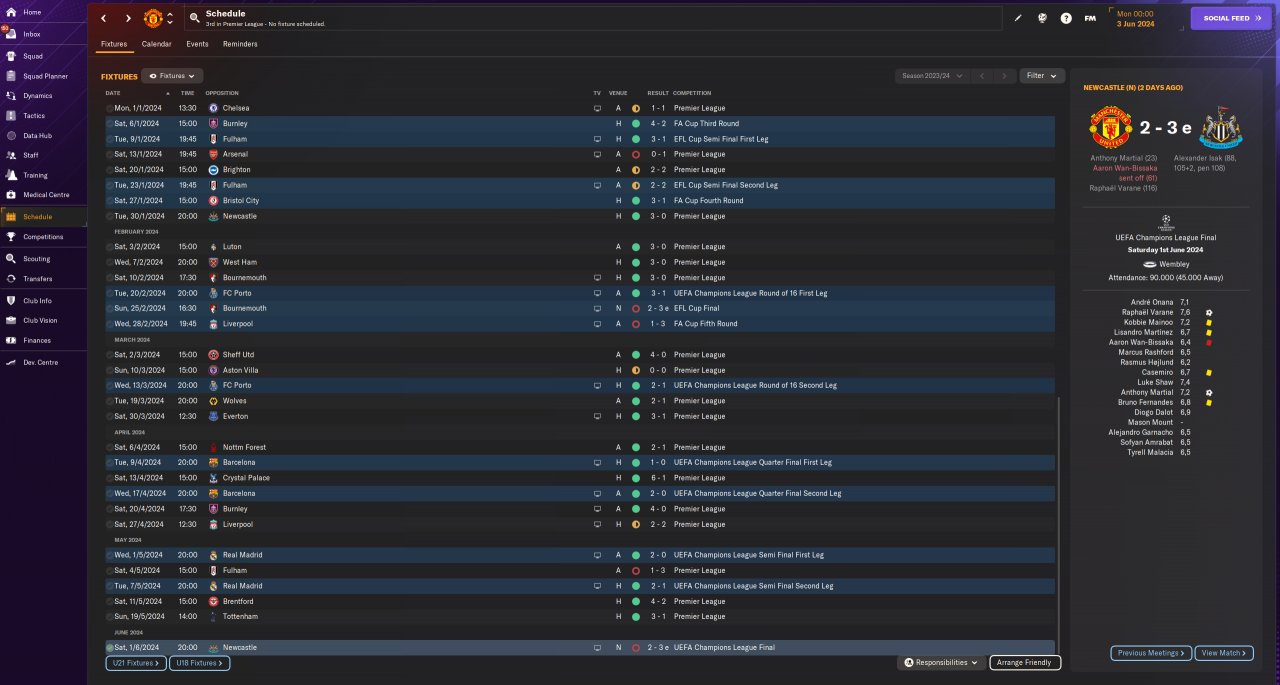This screenshot has height=685, width=1280.
Task: Click the search magnifier icon
Action: (x=193, y=18)
